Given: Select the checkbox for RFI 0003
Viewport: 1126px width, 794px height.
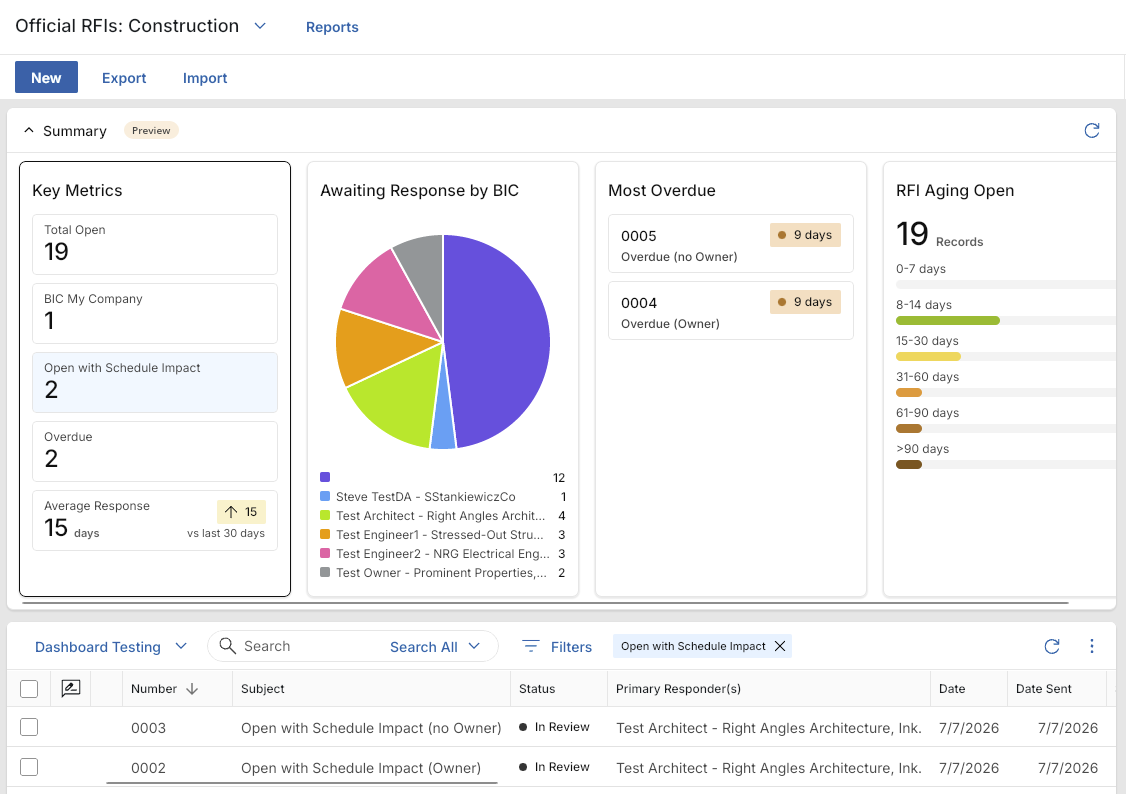Looking at the screenshot, I should pyautogui.click(x=29, y=727).
